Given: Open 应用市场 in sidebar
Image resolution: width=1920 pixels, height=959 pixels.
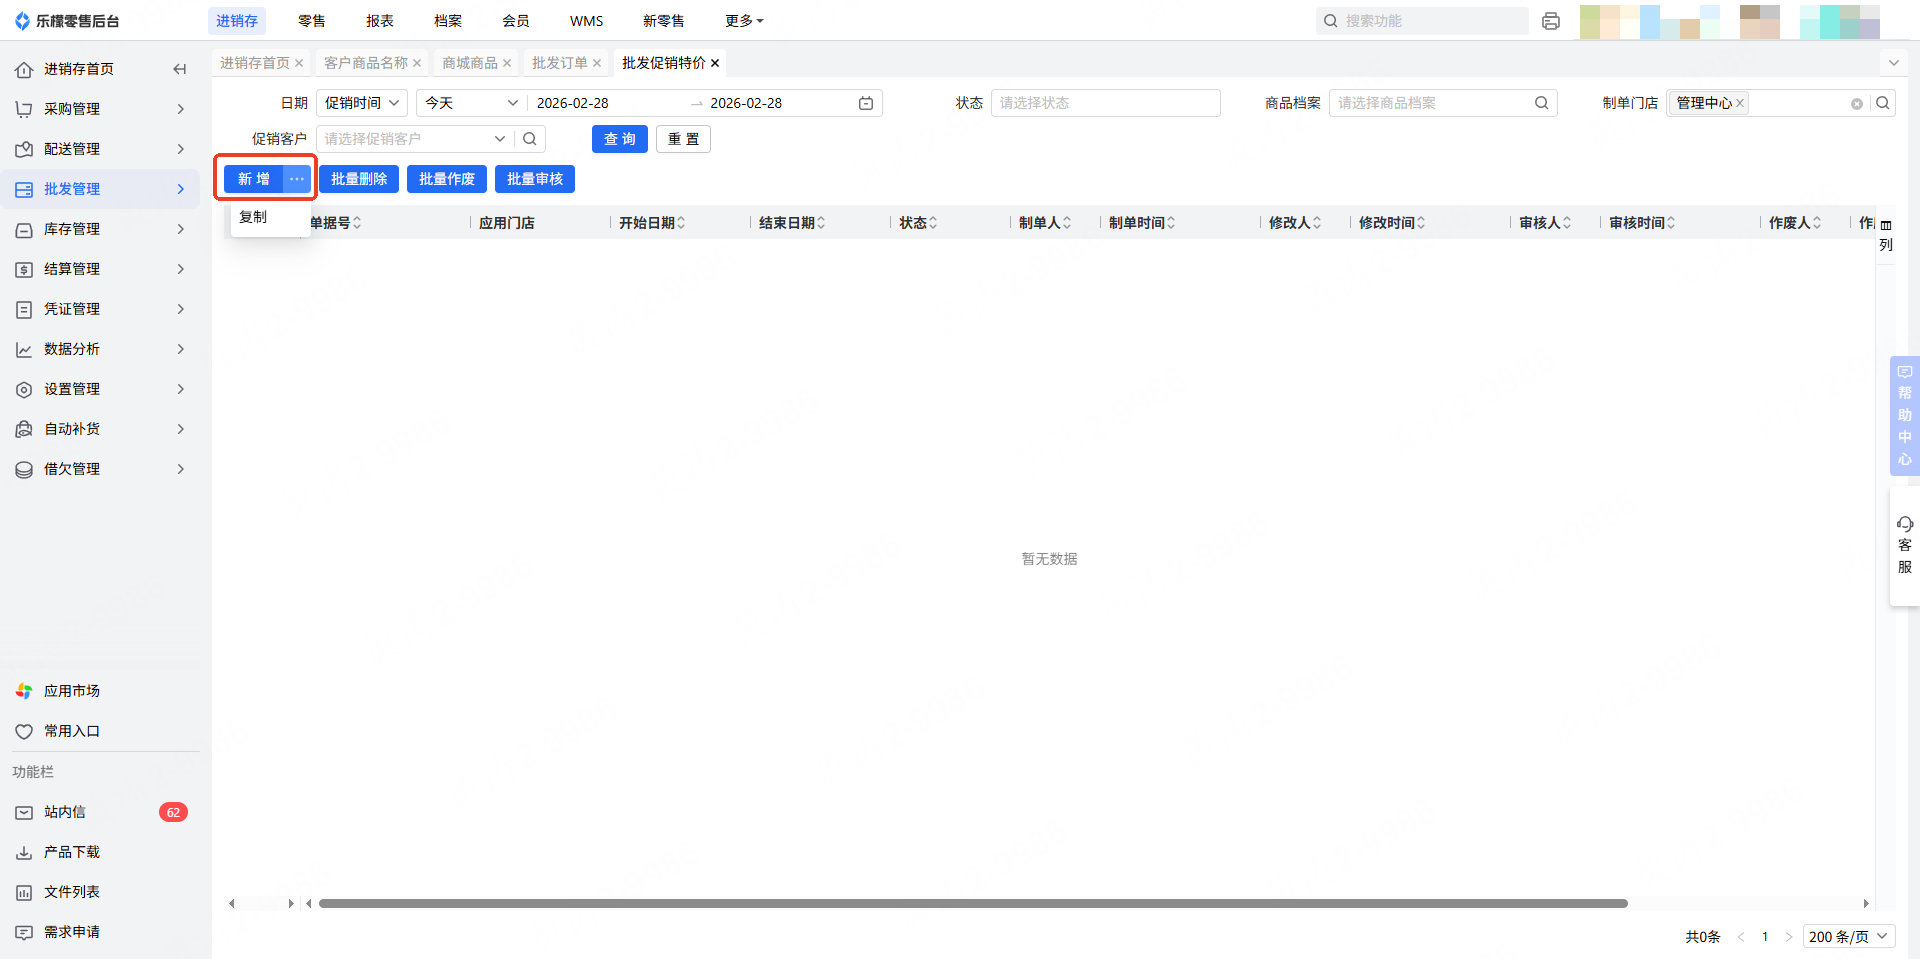Looking at the screenshot, I should (x=100, y=691).
